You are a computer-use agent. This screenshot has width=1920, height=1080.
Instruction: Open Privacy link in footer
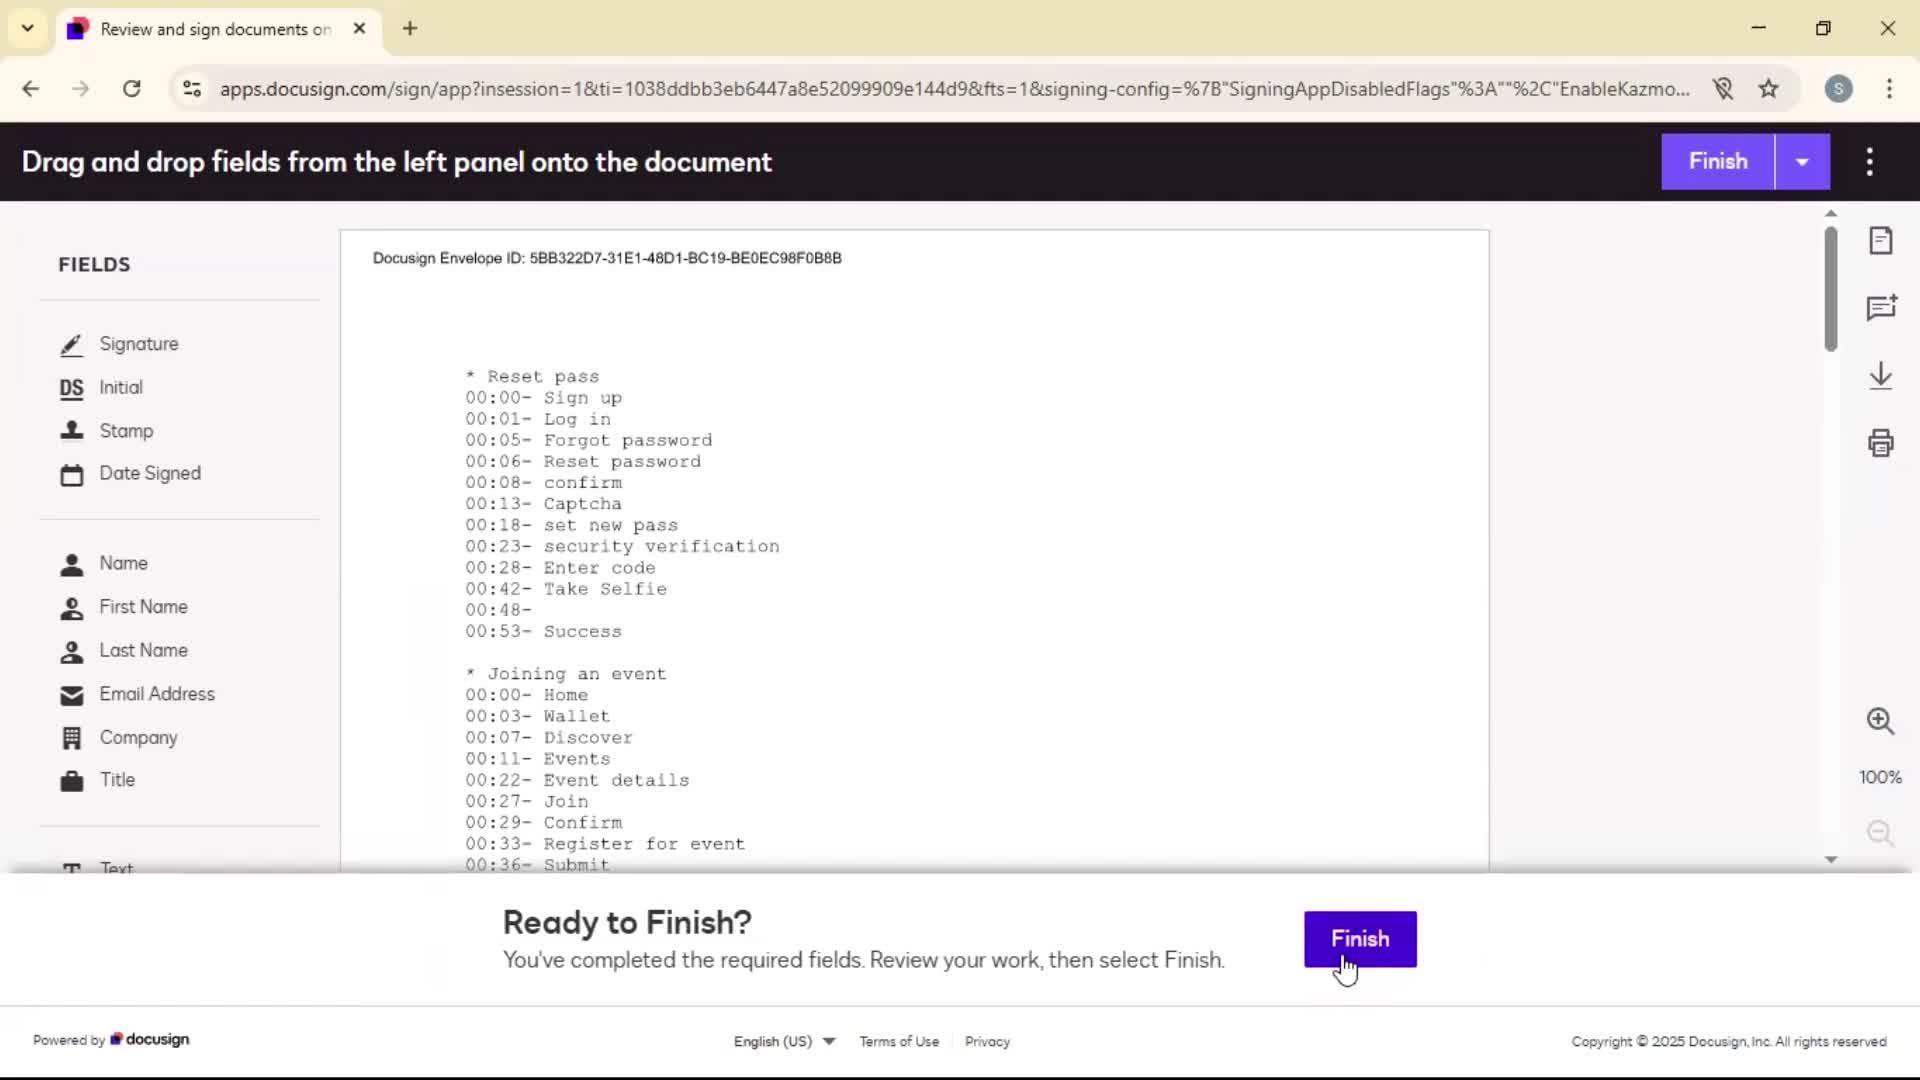(987, 1041)
